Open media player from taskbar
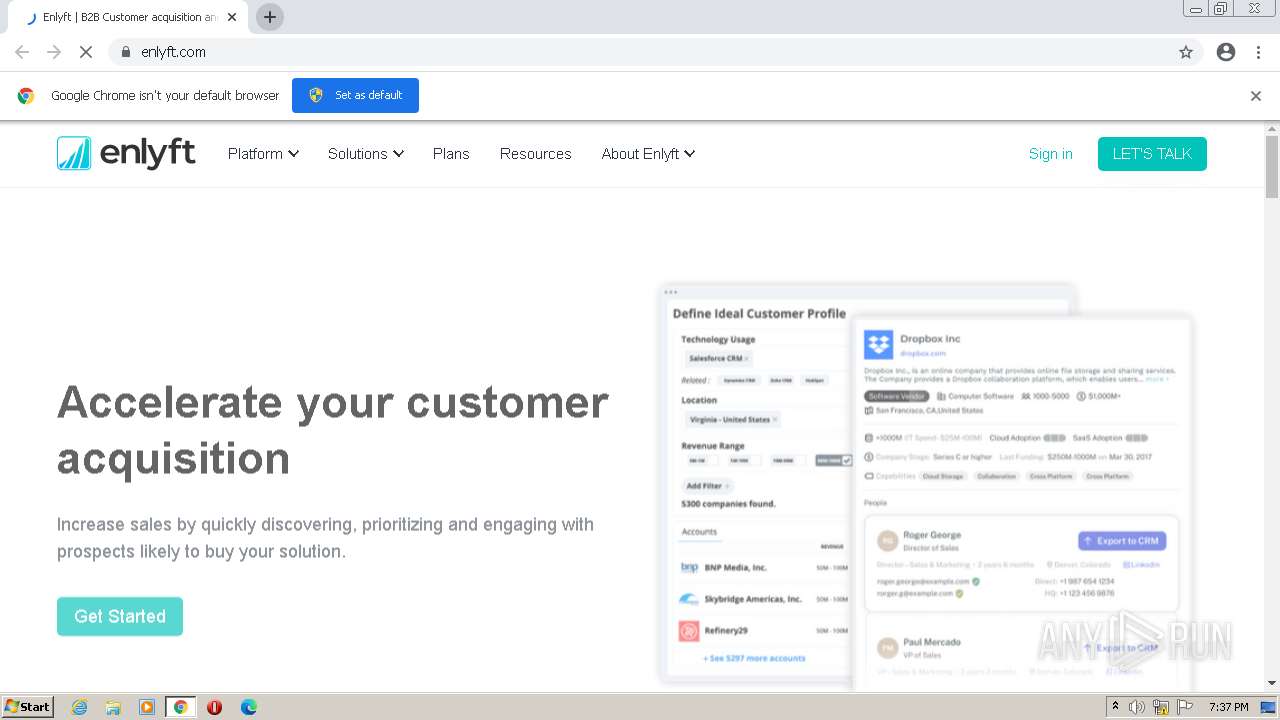 pyautogui.click(x=147, y=707)
